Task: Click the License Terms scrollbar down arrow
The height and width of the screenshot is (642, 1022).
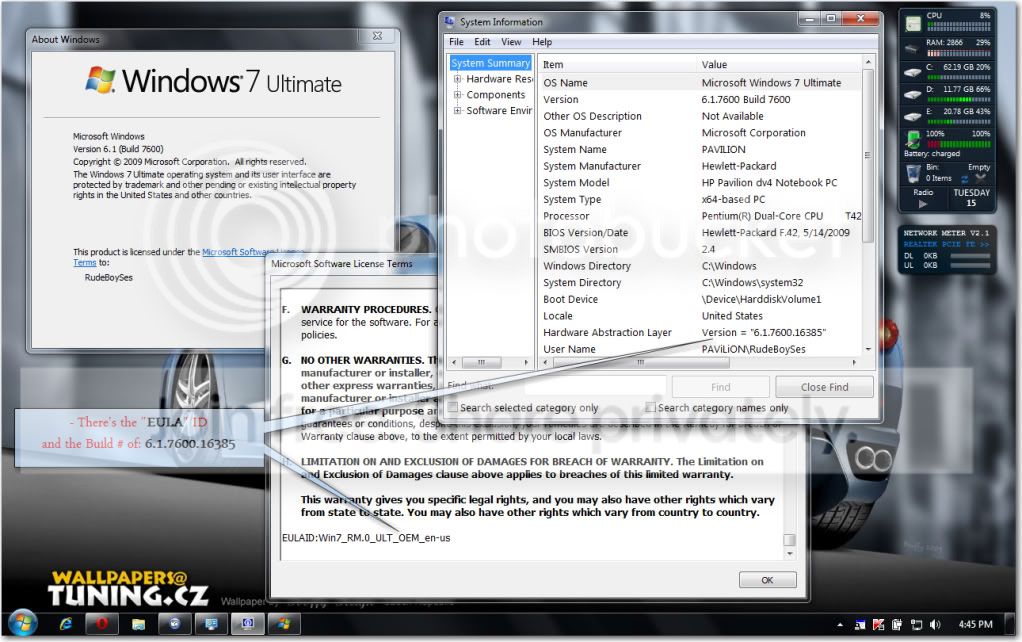Action: 789,553
